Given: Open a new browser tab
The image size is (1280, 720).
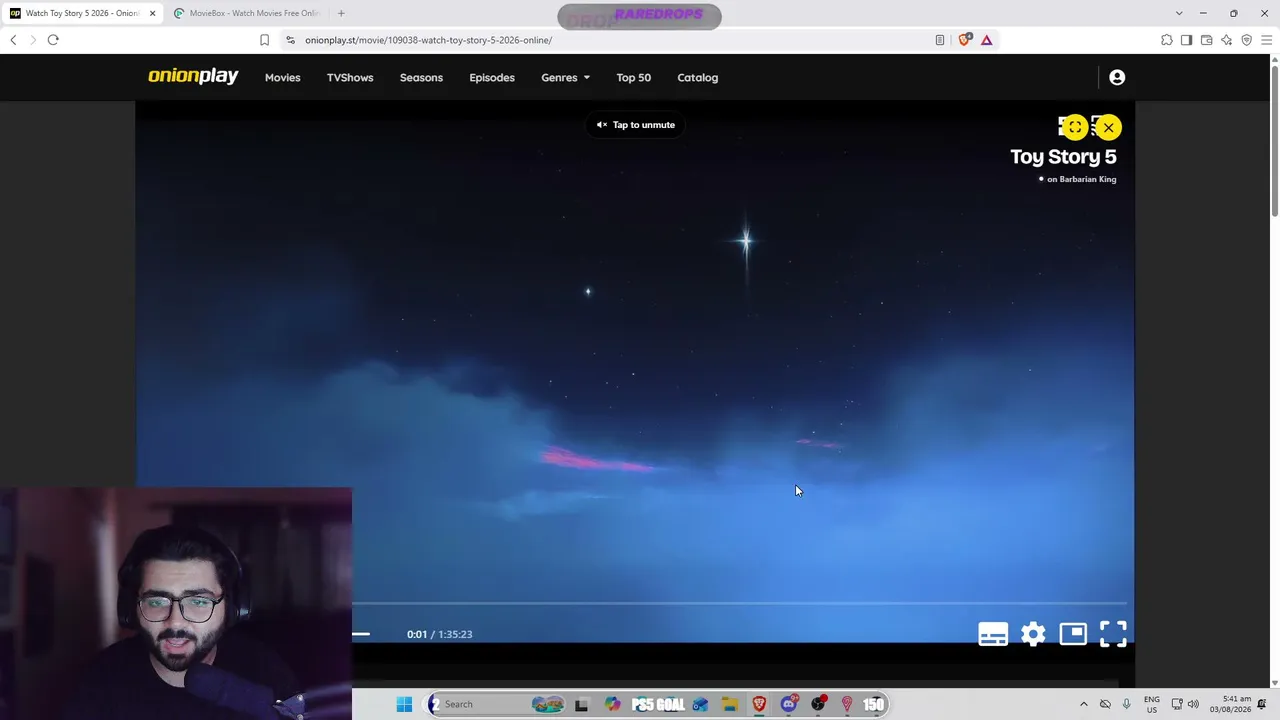Looking at the screenshot, I should point(341,13).
